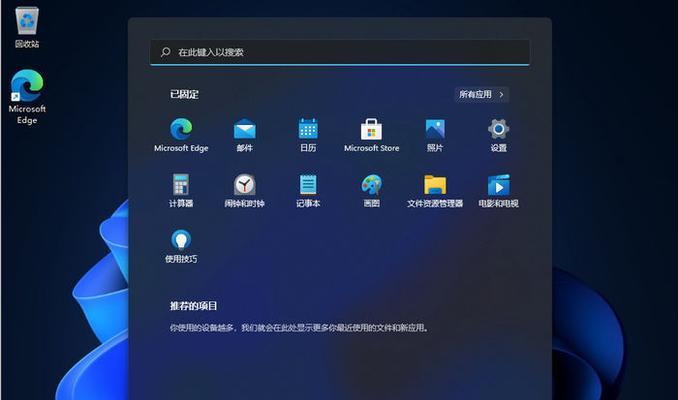Click the 已固定 Pinned heading
The width and height of the screenshot is (678, 400).
(x=184, y=94)
